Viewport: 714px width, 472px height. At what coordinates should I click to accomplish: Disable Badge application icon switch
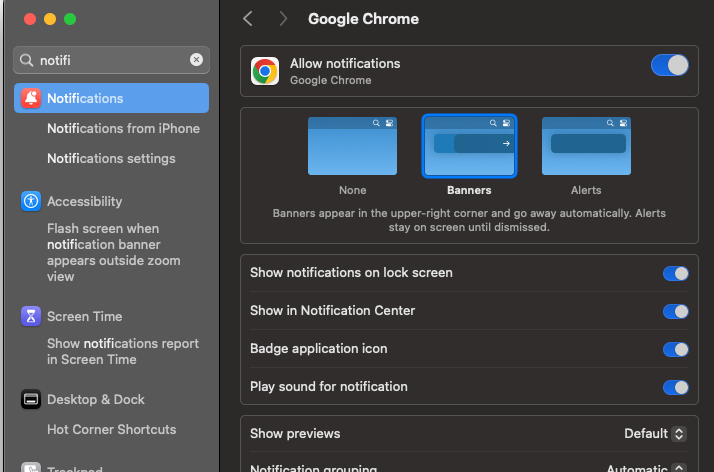click(676, 350)
